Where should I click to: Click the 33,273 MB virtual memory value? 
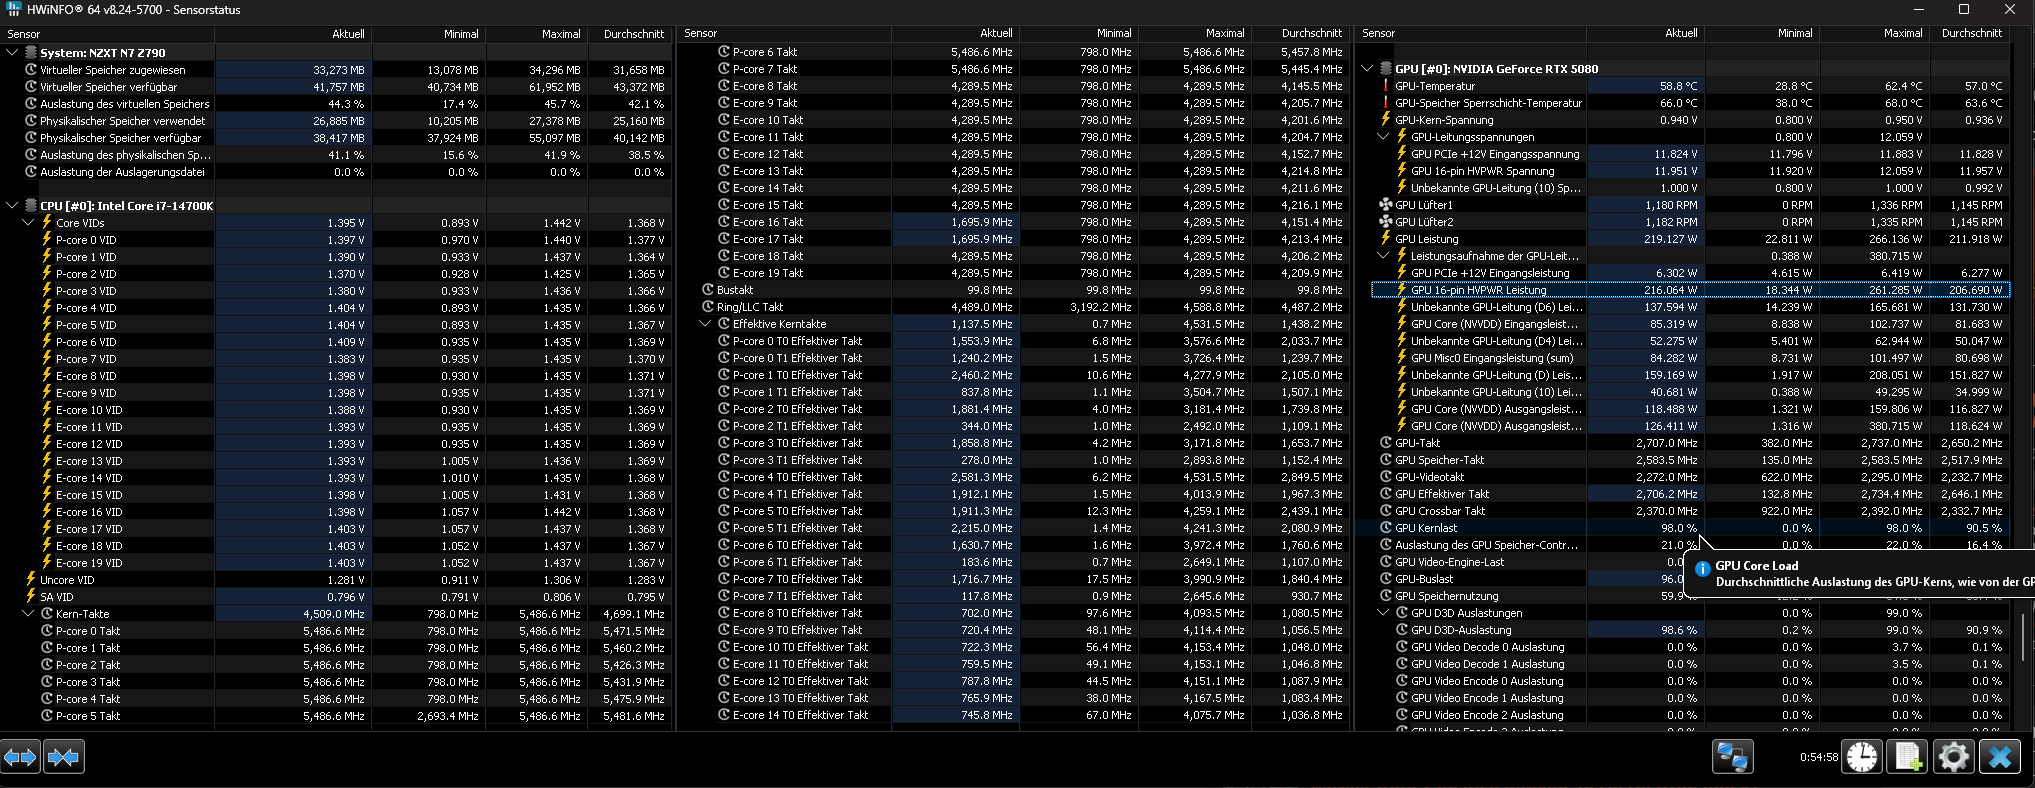339,70
